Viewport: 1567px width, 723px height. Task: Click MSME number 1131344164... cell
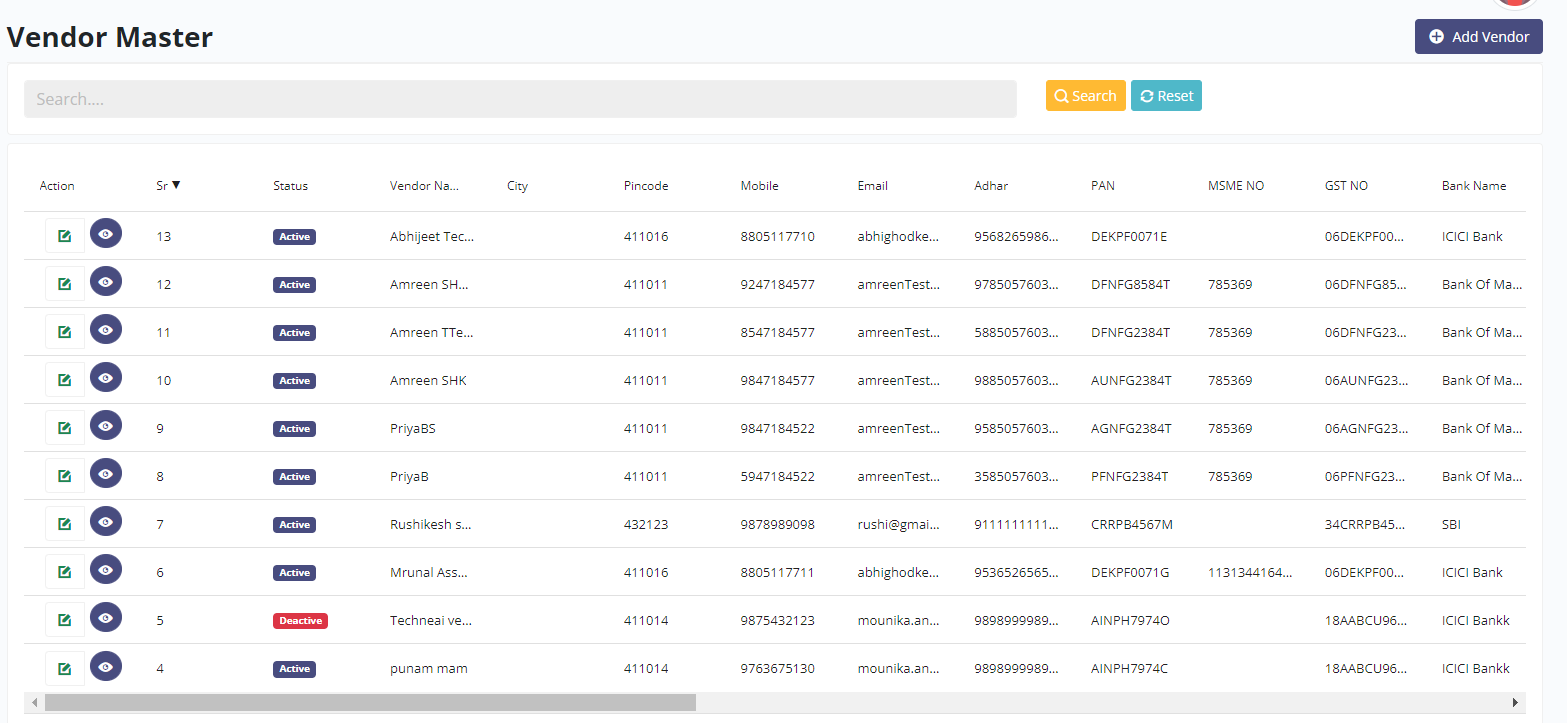point(1250,573)
